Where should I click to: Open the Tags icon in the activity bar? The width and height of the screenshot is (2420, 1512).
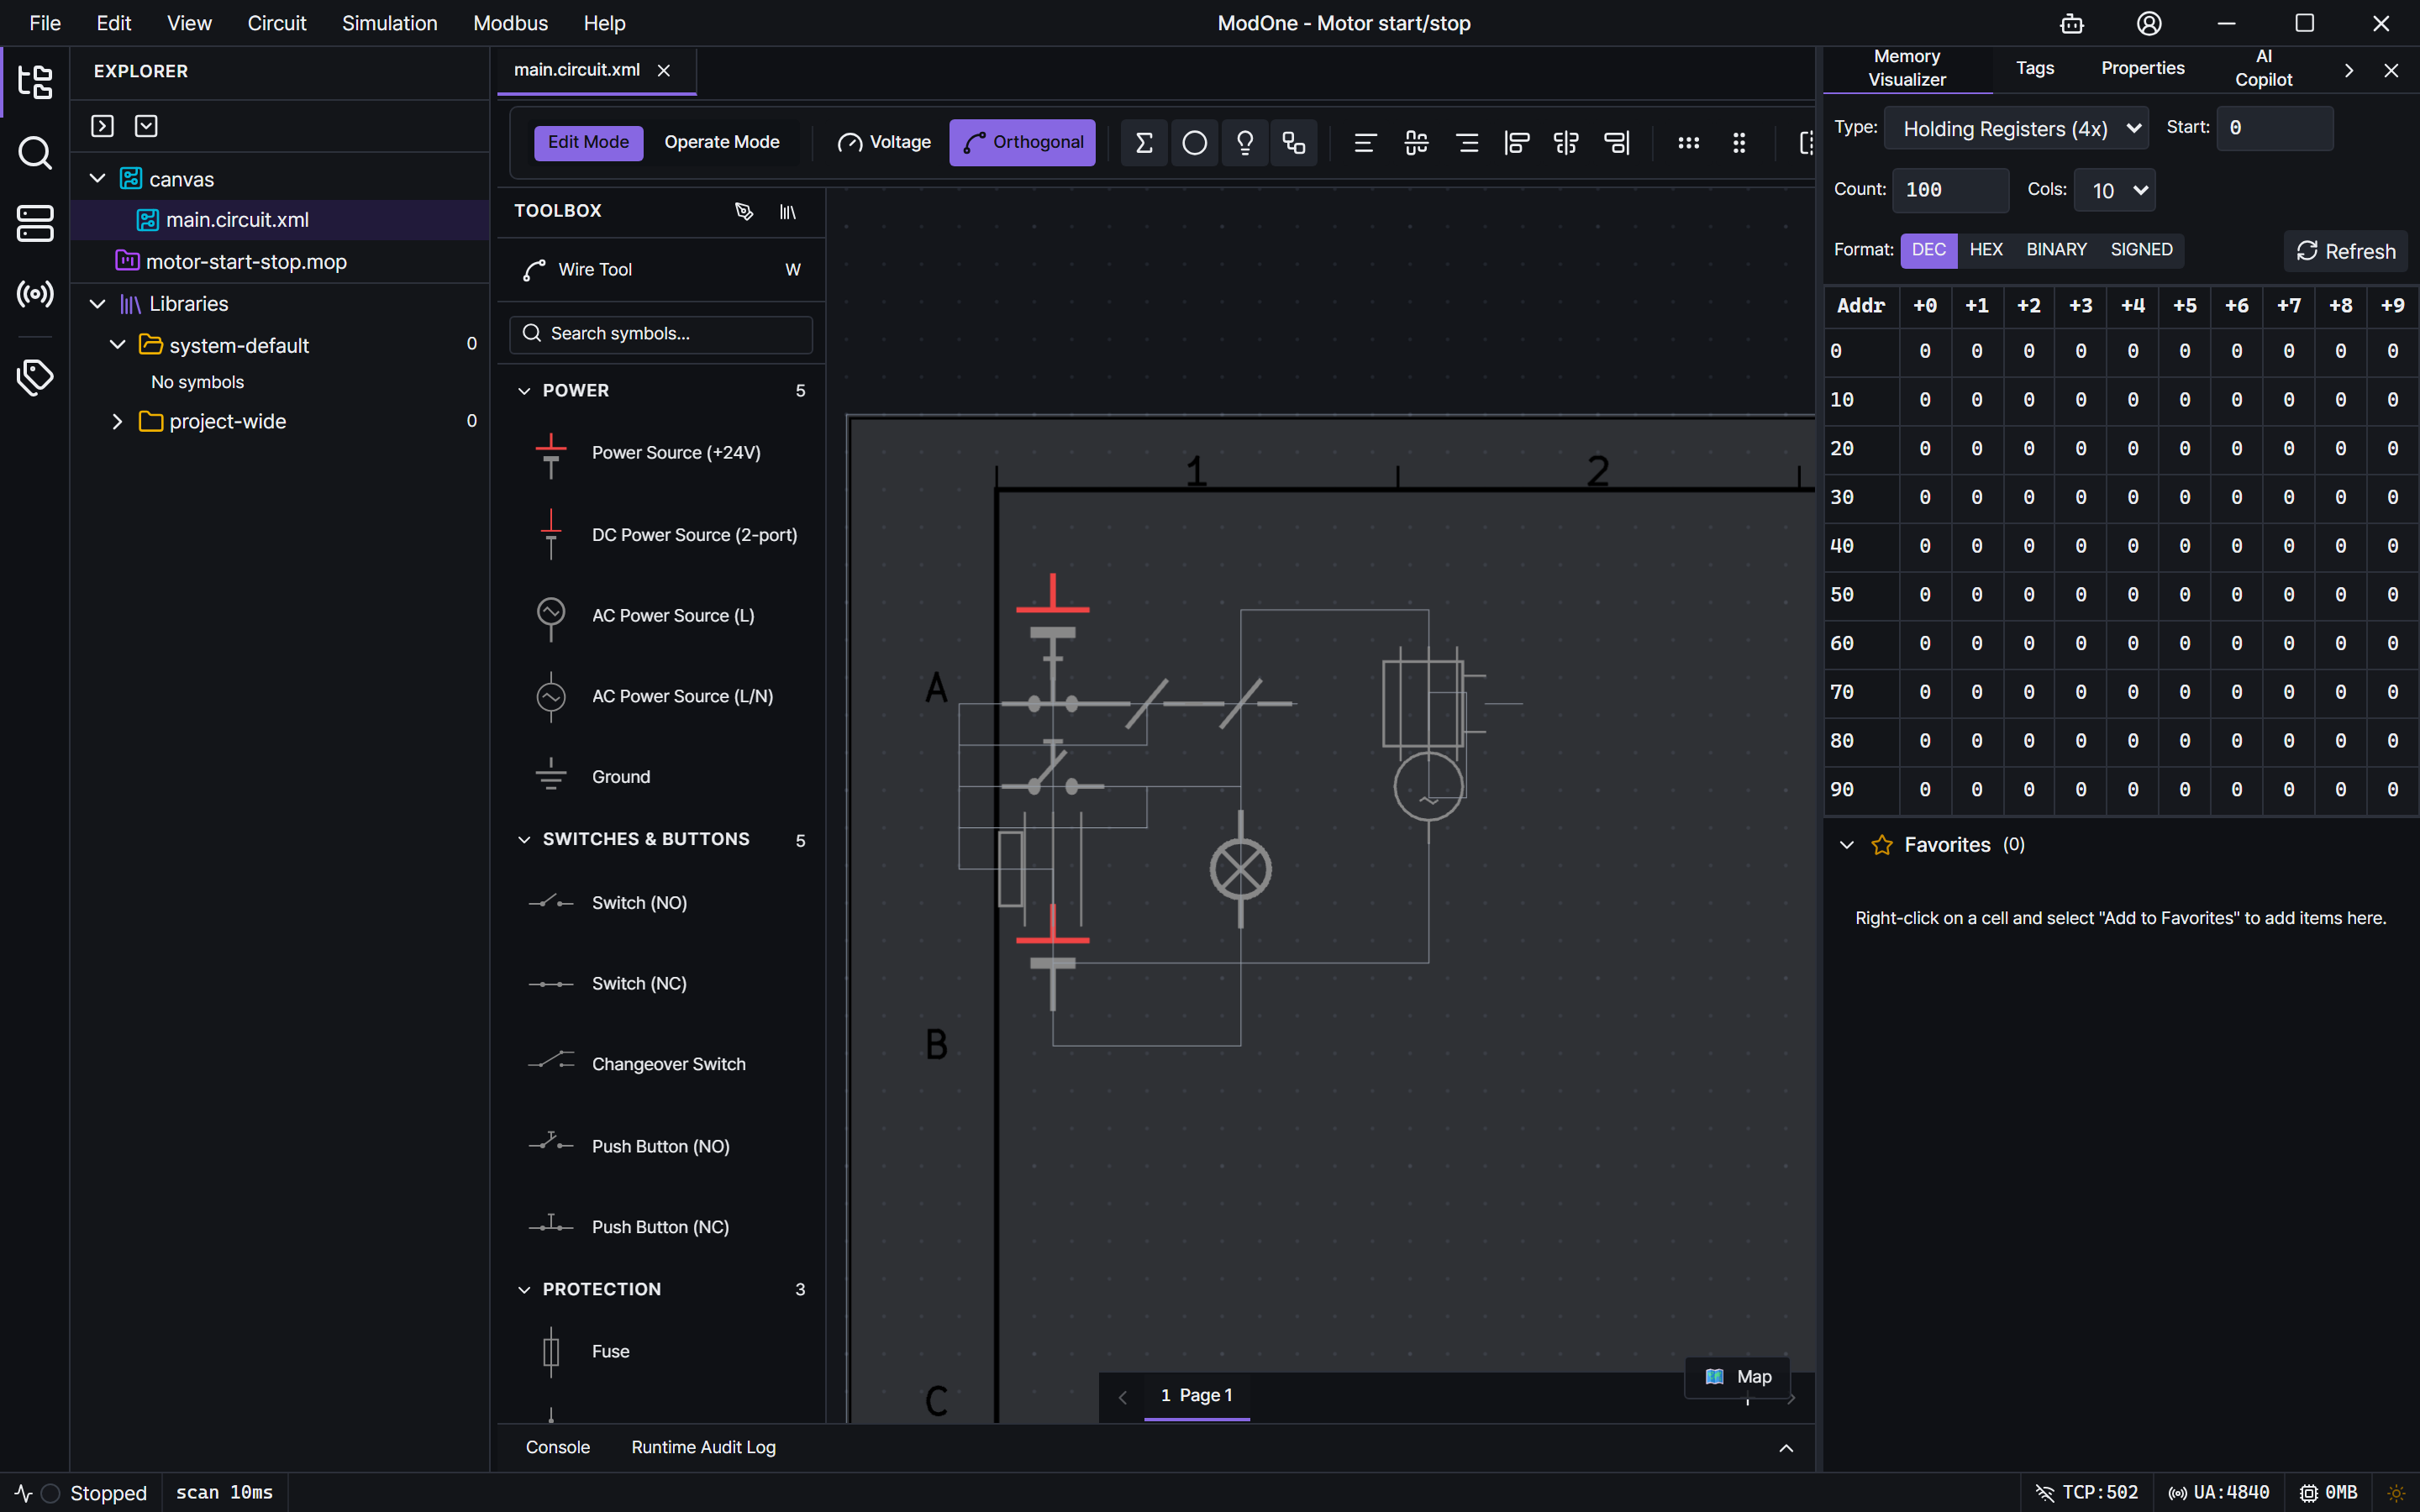(x=35, y=377)
